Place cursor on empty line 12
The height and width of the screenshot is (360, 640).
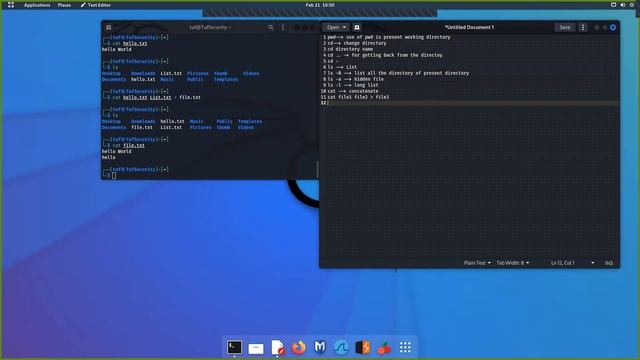pyautogui.click(x=473, y=103)
